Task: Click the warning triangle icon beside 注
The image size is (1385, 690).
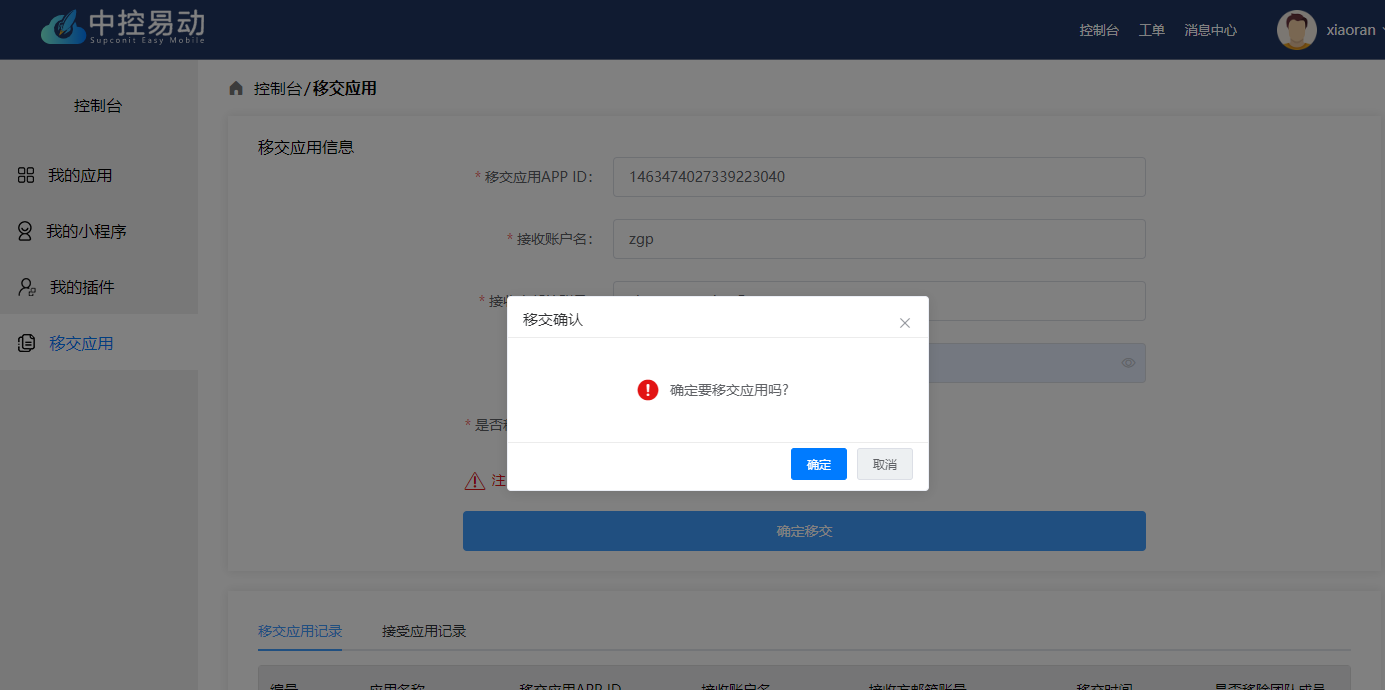Action: [x=475, y=481]
